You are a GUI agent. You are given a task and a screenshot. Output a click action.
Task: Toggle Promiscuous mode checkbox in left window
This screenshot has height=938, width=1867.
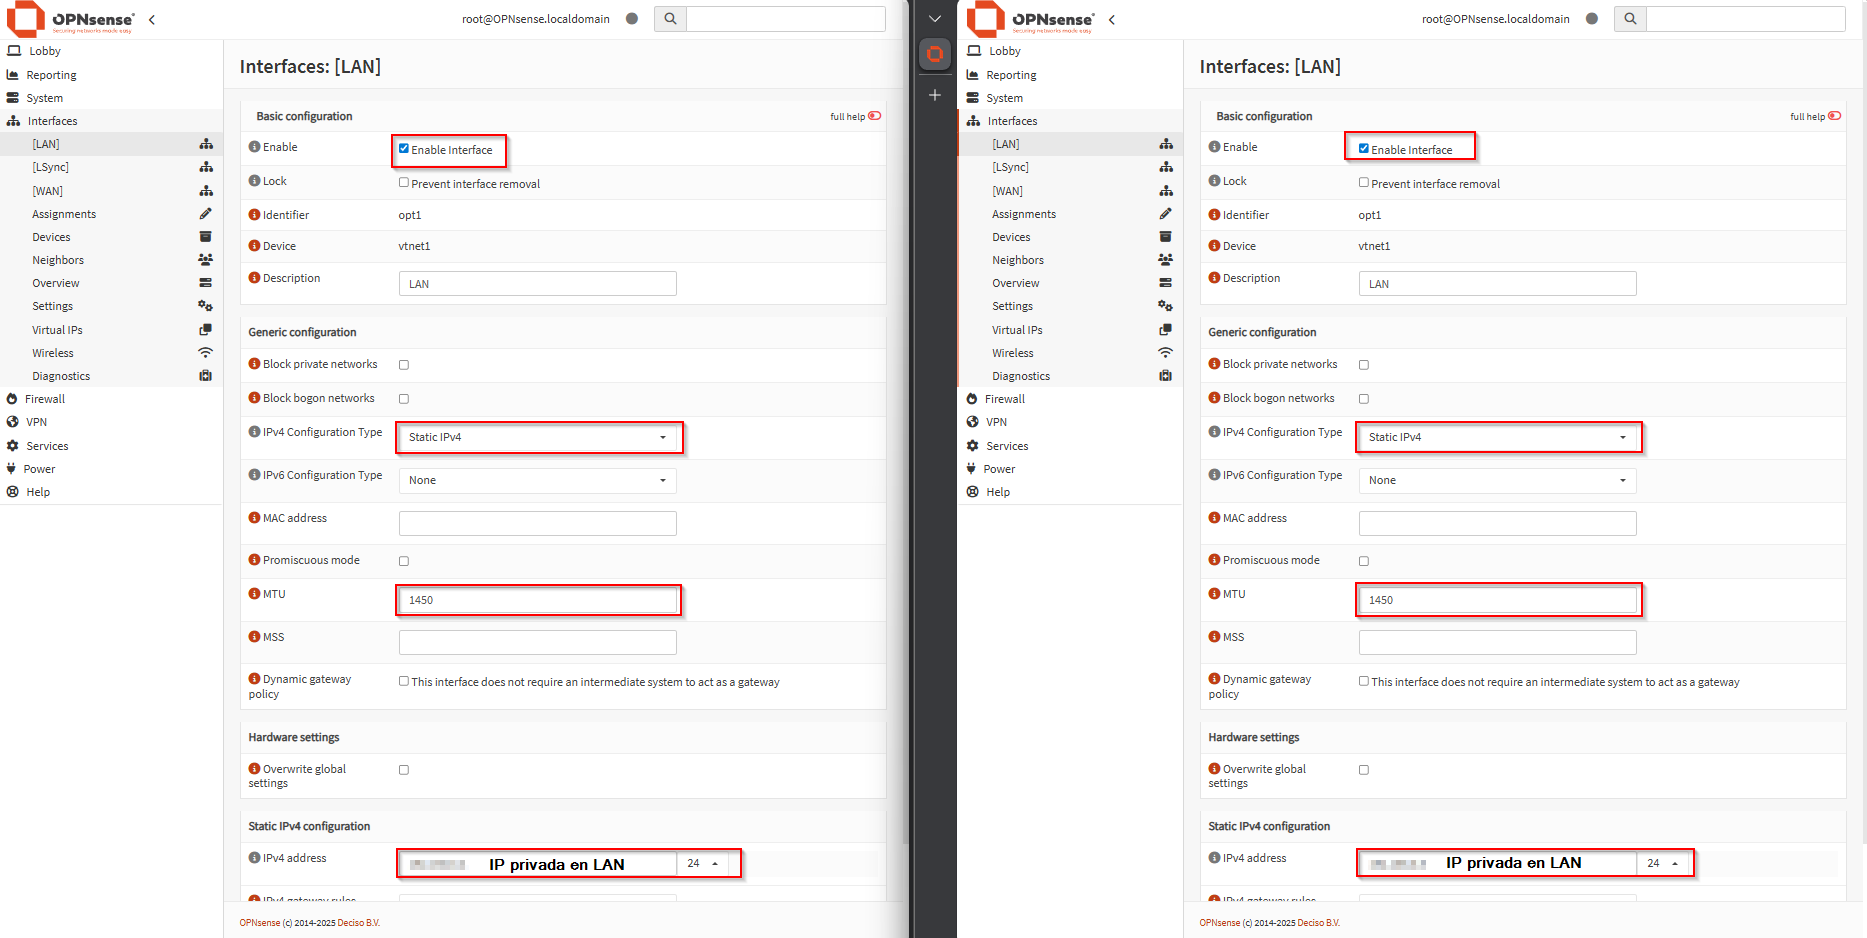point(404,561)
